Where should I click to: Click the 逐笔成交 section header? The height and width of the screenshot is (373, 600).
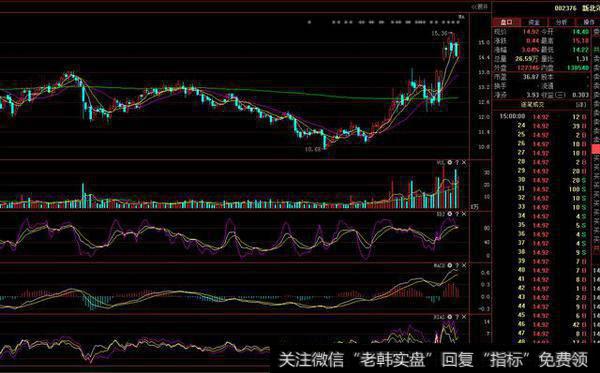pos(532,104)
